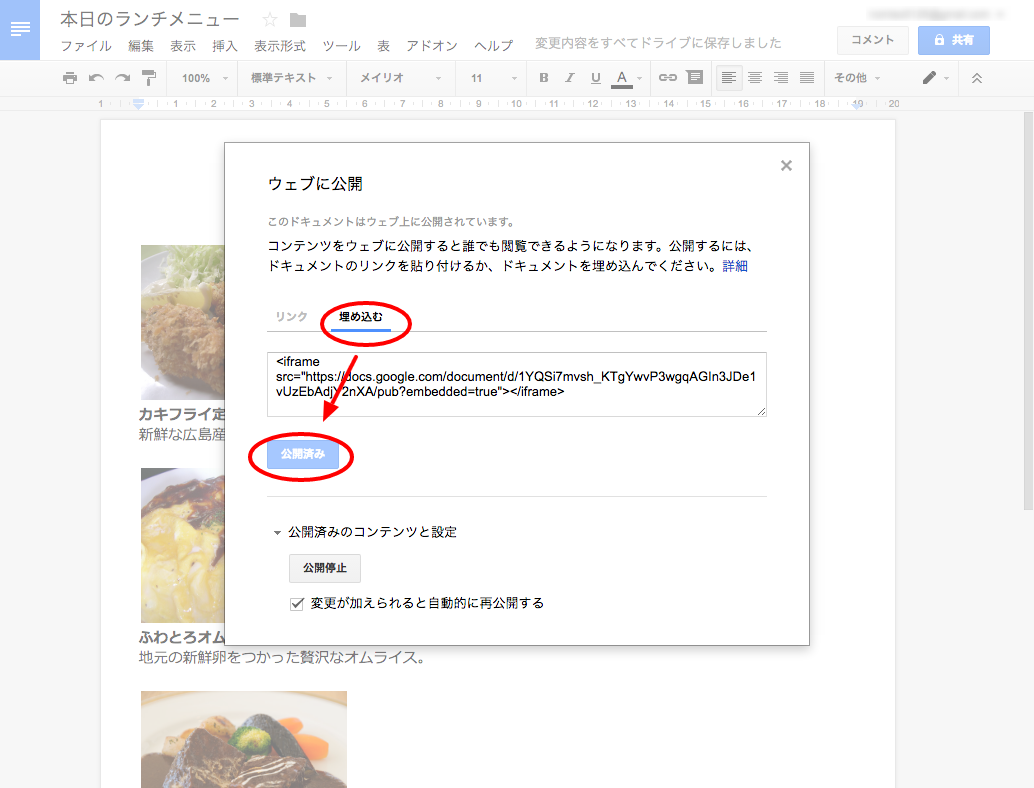This screenshot has width=1034, height=788.
Task: Collapse 公開済みのコンテンツと設定 section
Action: click(278, 533)
